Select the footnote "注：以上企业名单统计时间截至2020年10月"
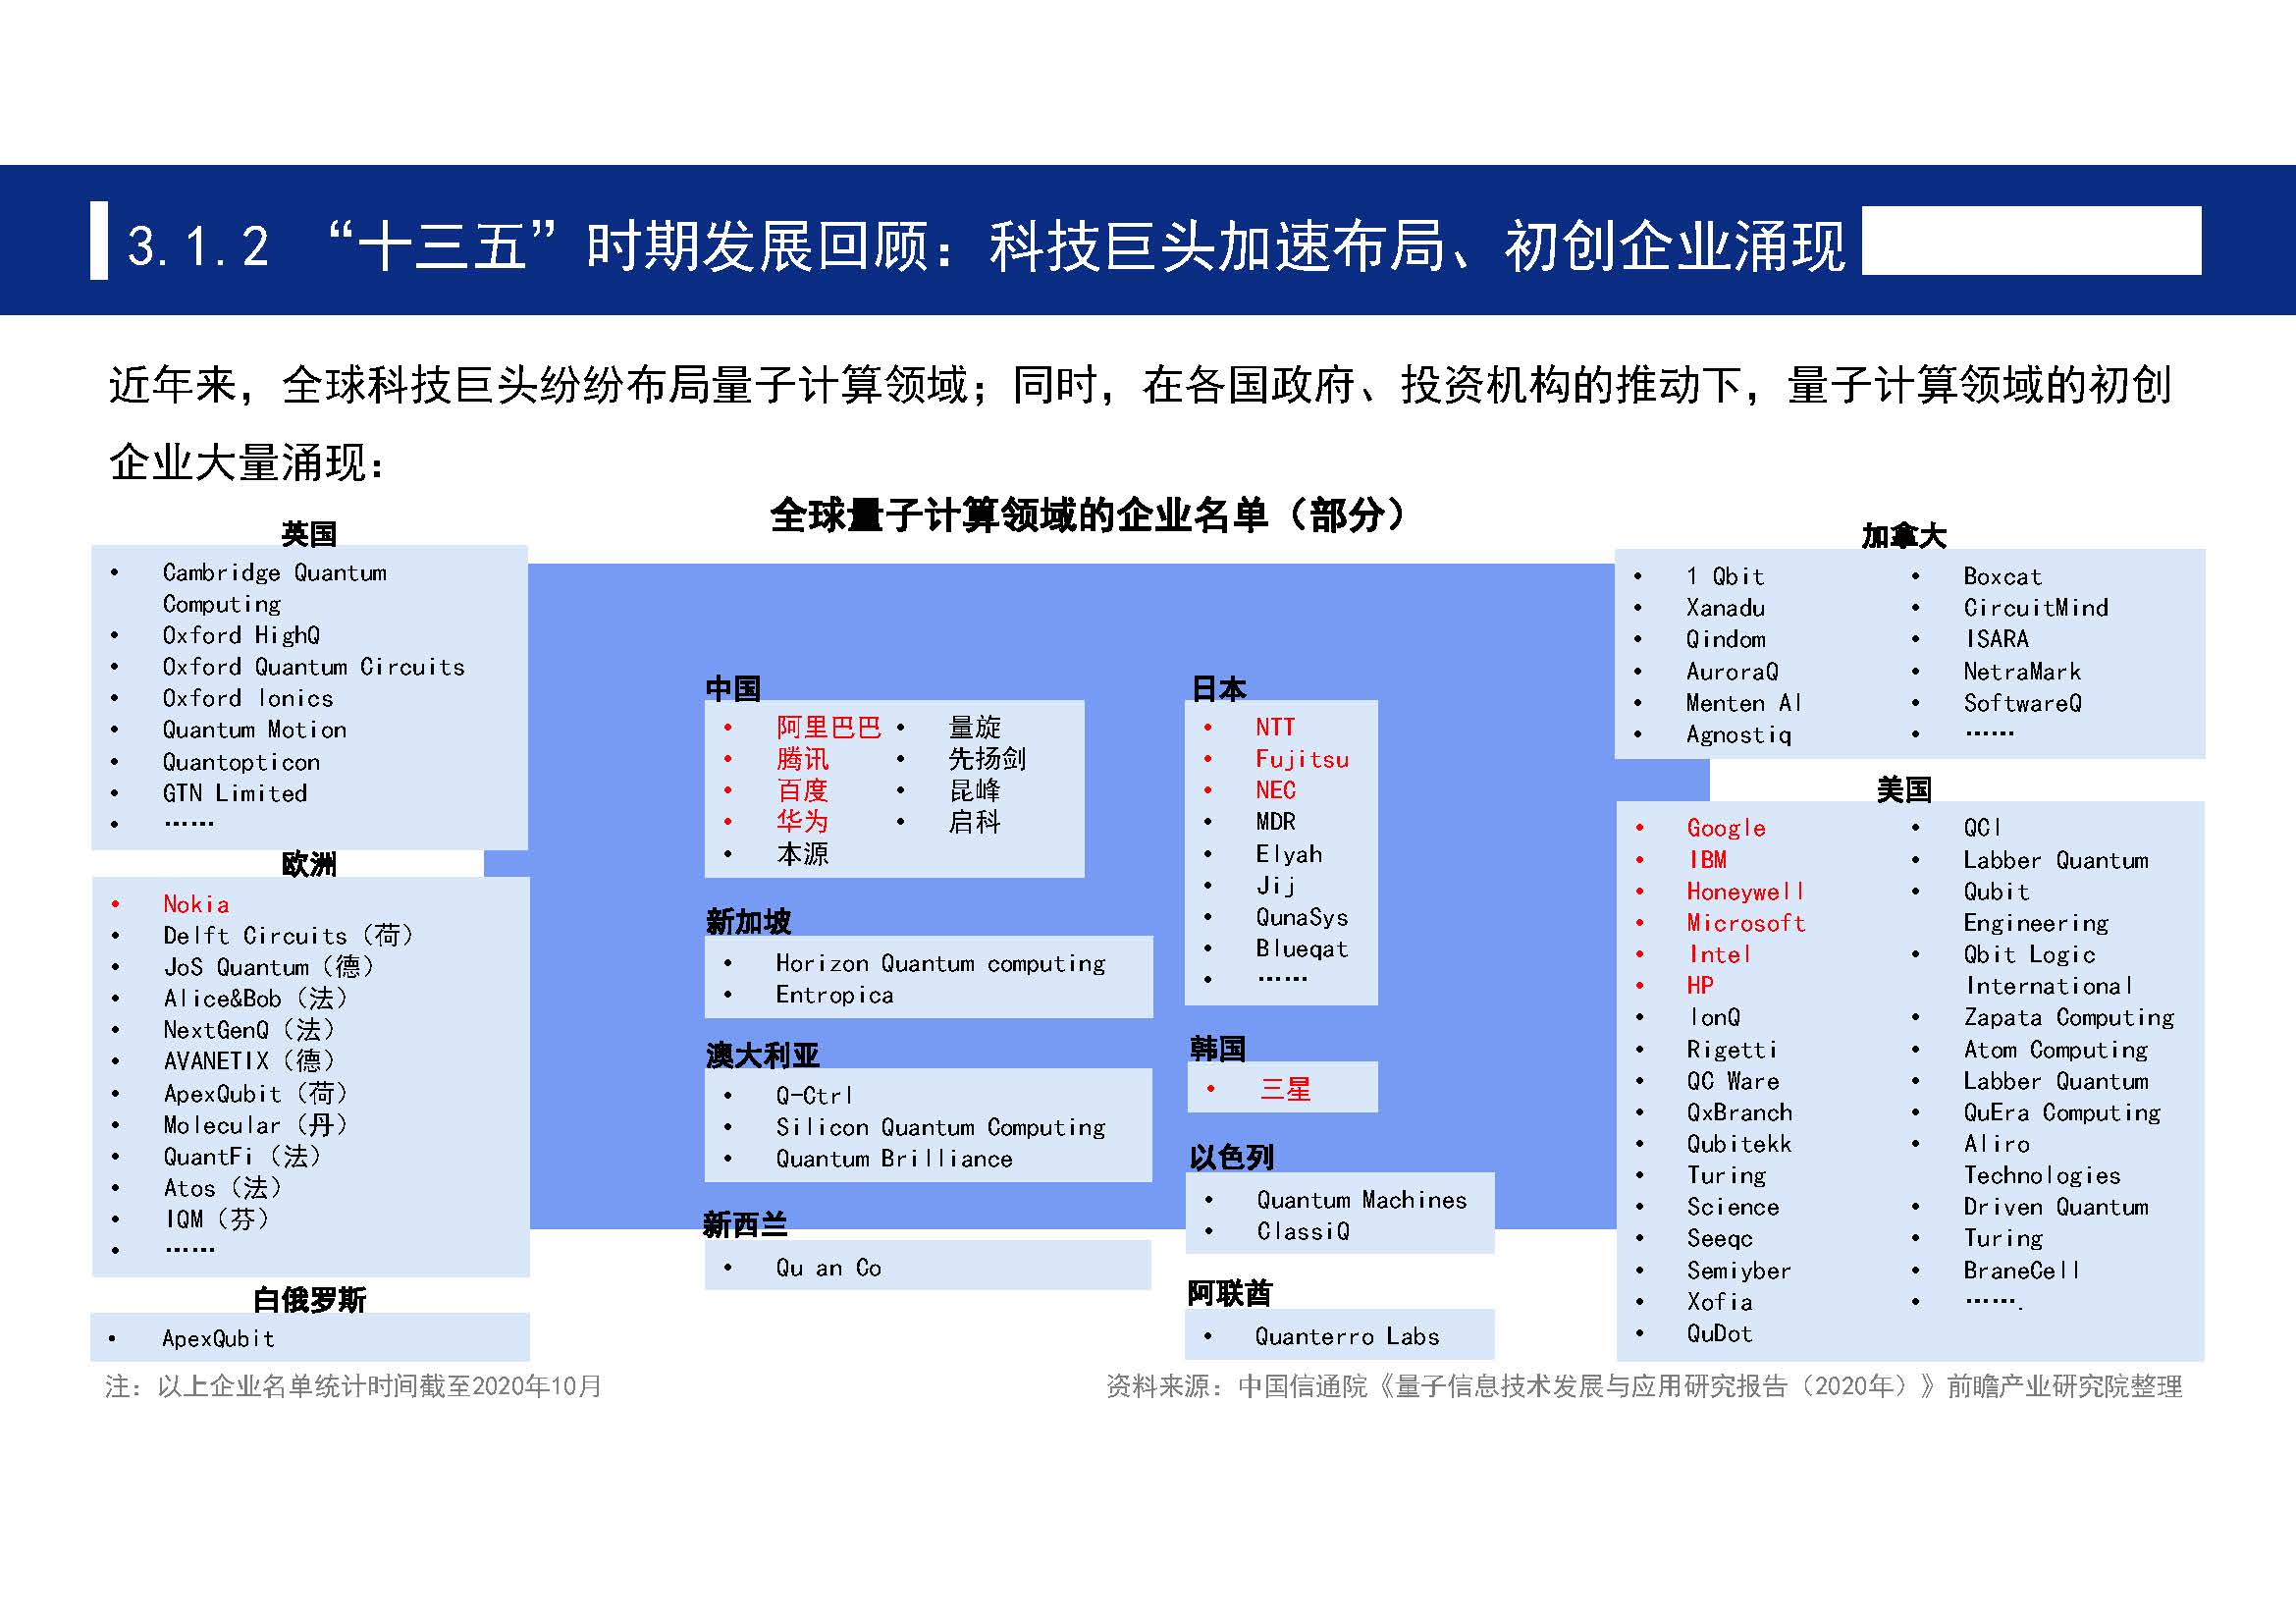 click(354, 1386)
